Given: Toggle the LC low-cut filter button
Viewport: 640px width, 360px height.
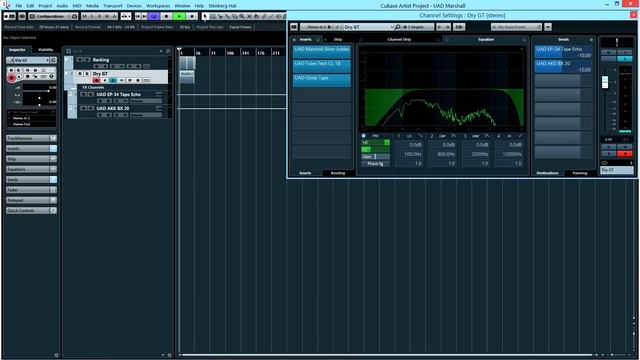Looking at the screenshot, I should [375, 149].
